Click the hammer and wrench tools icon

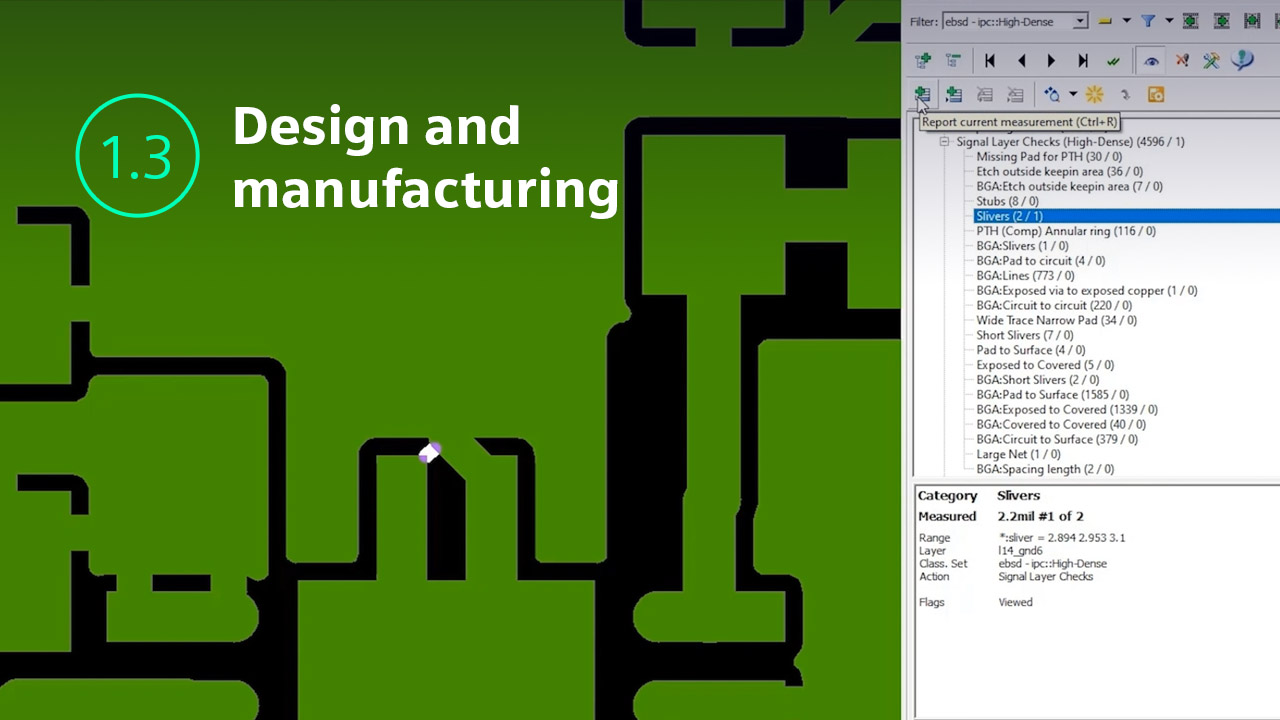[x=1211, y=61]
